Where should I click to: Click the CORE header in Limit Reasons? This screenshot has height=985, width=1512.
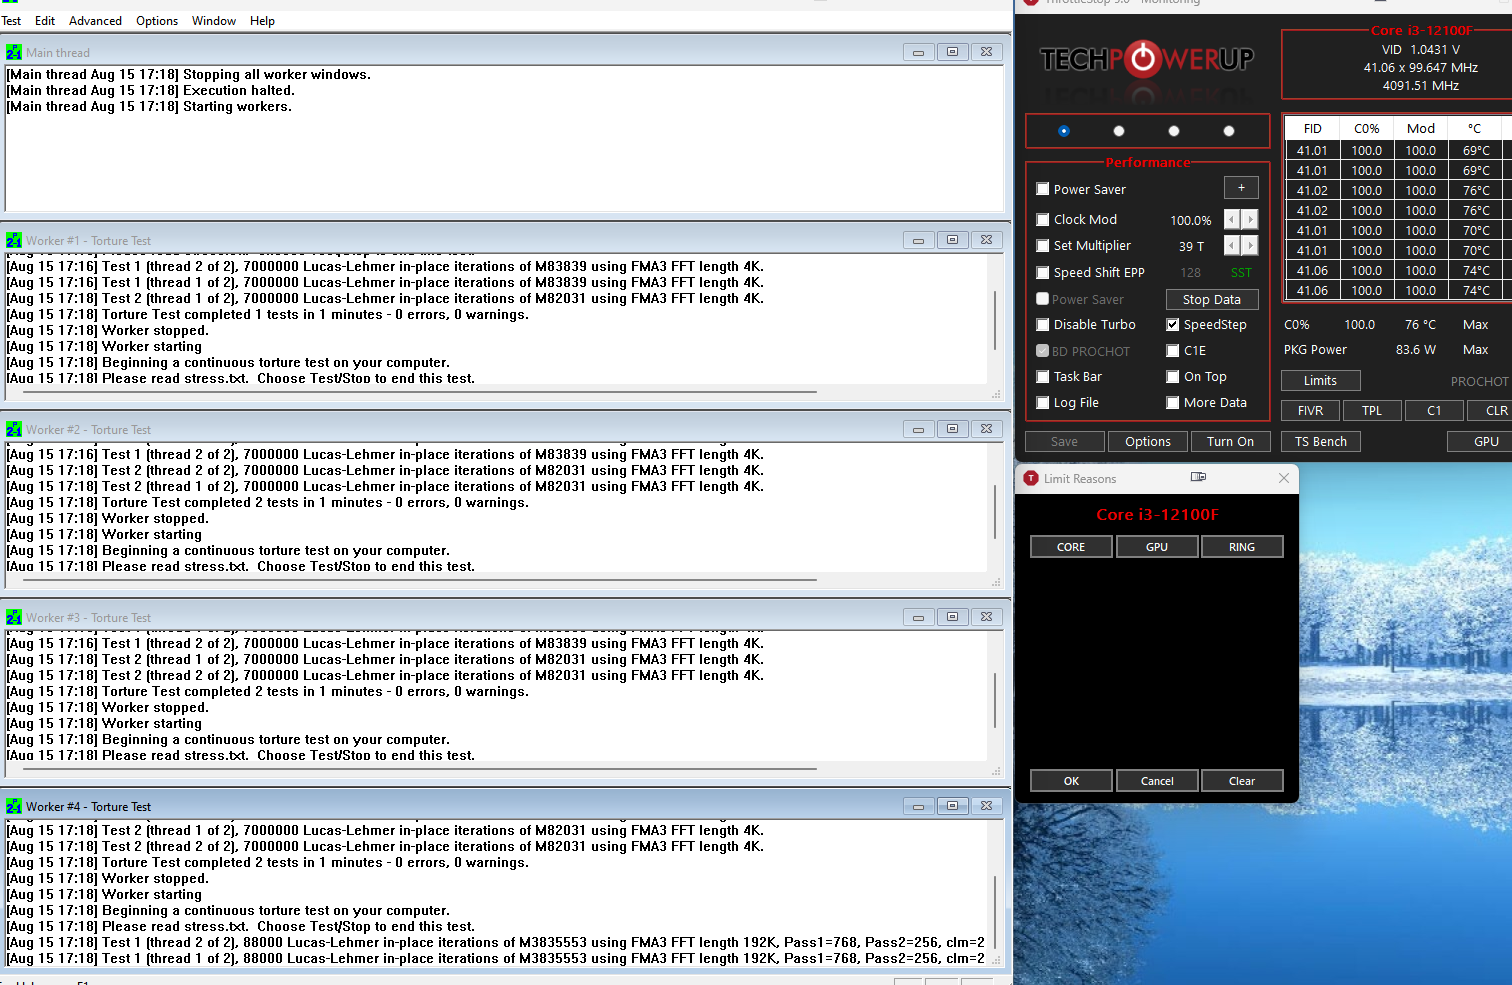pos(1071,547)
